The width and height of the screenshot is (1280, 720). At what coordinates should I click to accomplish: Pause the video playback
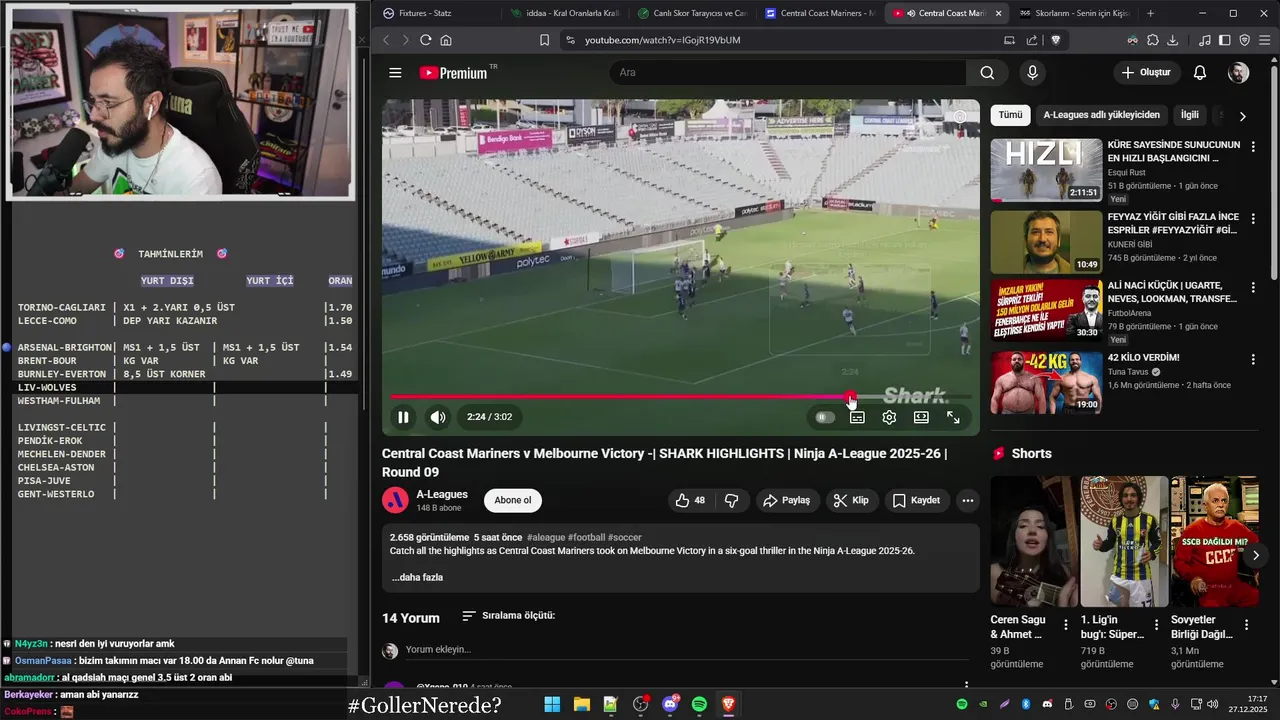[403, 417]
